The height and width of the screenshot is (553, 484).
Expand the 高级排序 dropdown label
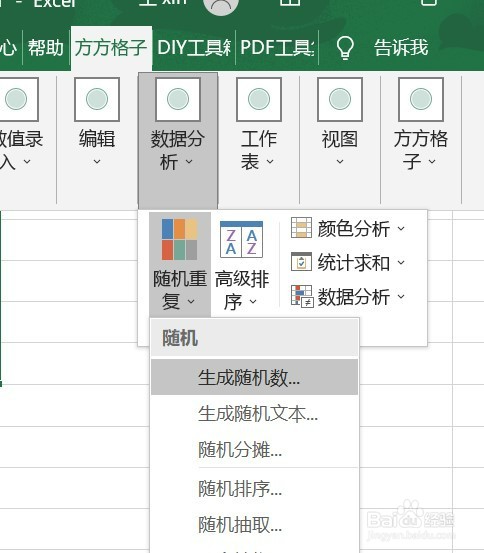click(242, 290)
